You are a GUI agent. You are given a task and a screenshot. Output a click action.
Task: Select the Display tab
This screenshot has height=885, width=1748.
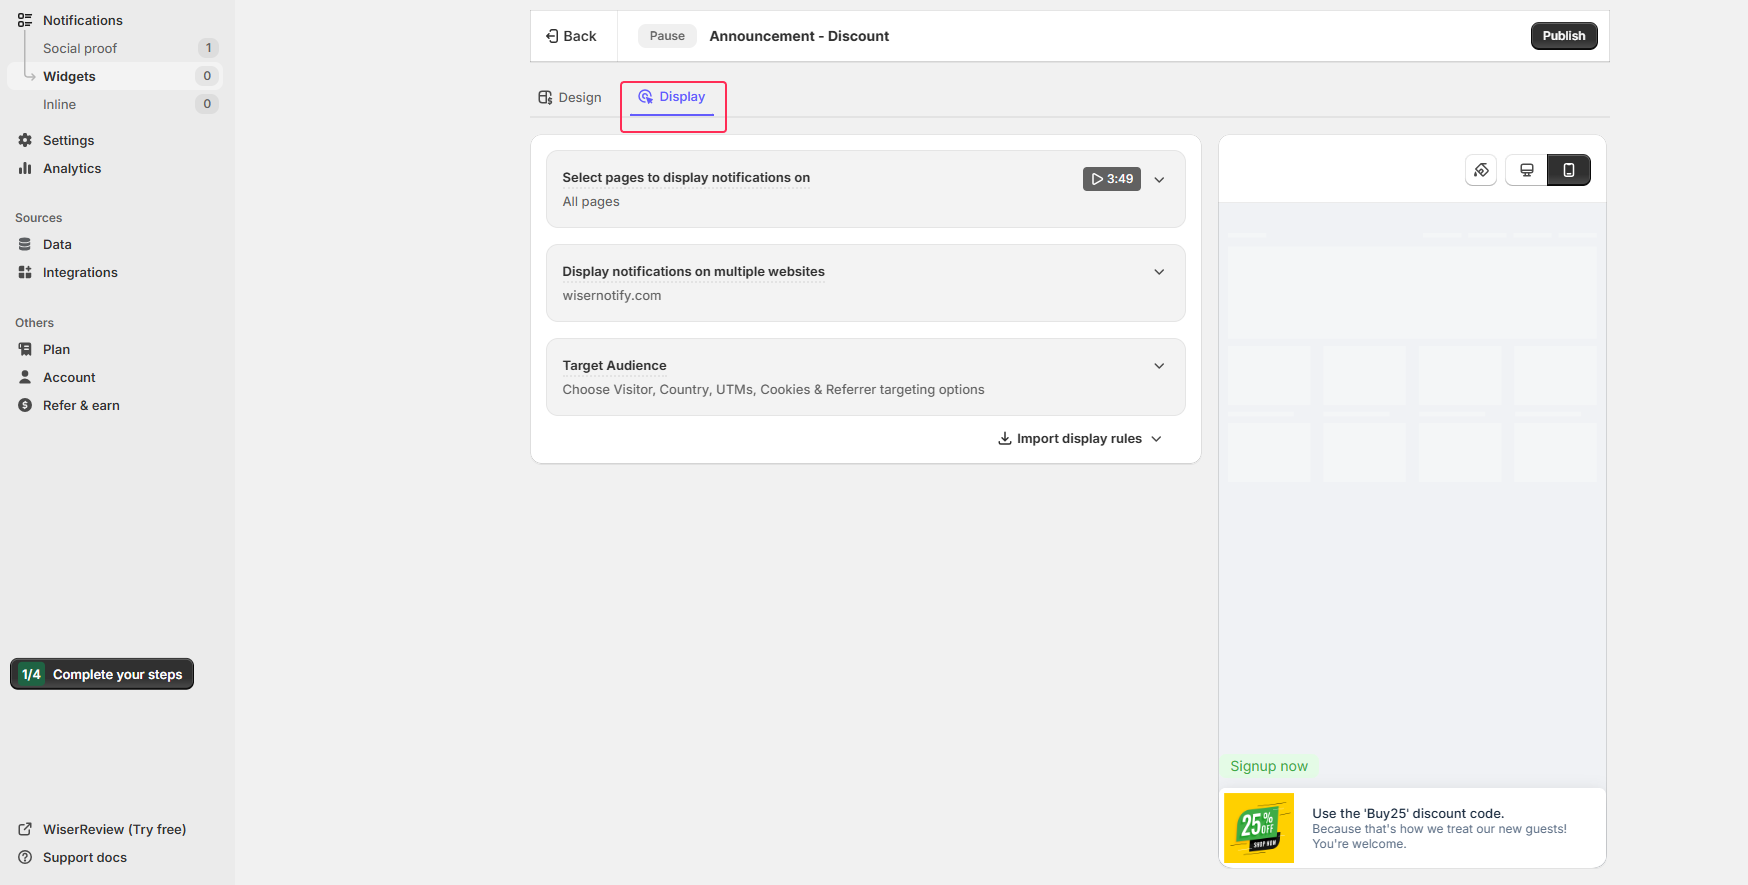[x=672, y=97]
